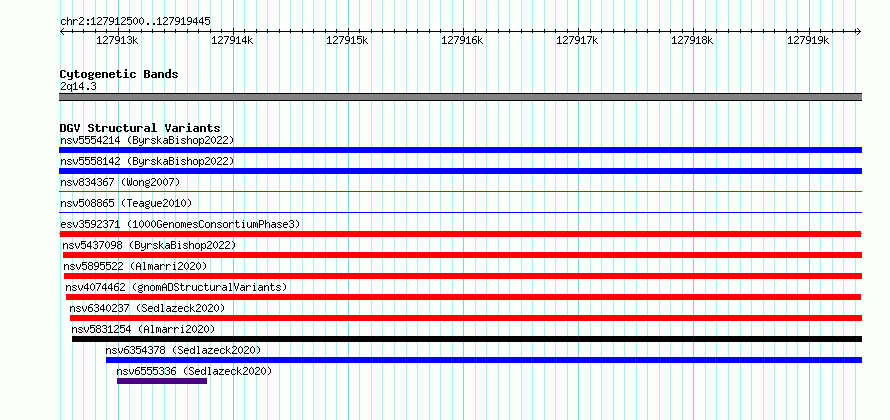
Task: Select the nsv5831254 (Almarri2020) label
Action: [x=144, y=329]
